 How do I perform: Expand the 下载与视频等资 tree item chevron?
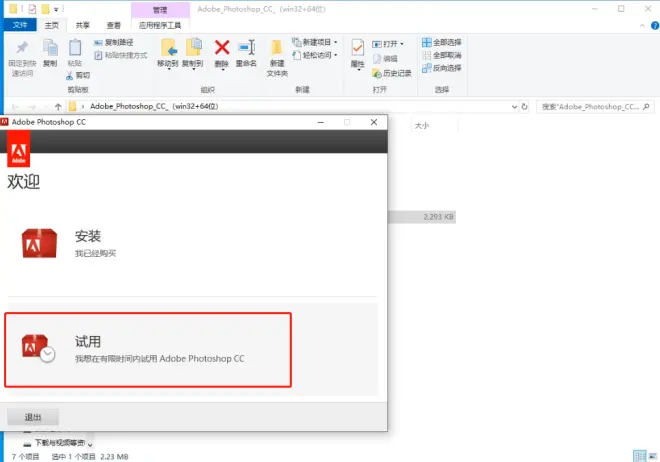pos(90,443)
